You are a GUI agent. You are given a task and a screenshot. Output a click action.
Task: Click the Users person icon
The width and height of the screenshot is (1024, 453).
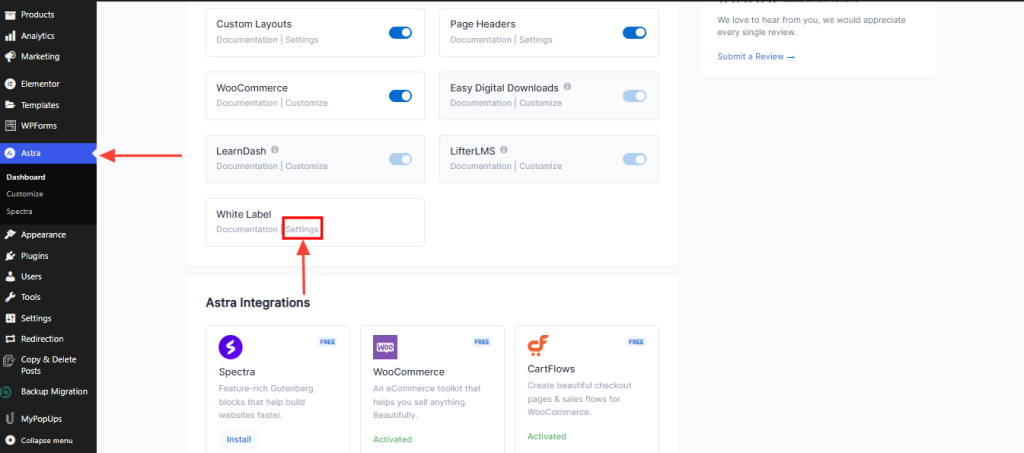tap(10, 277)
